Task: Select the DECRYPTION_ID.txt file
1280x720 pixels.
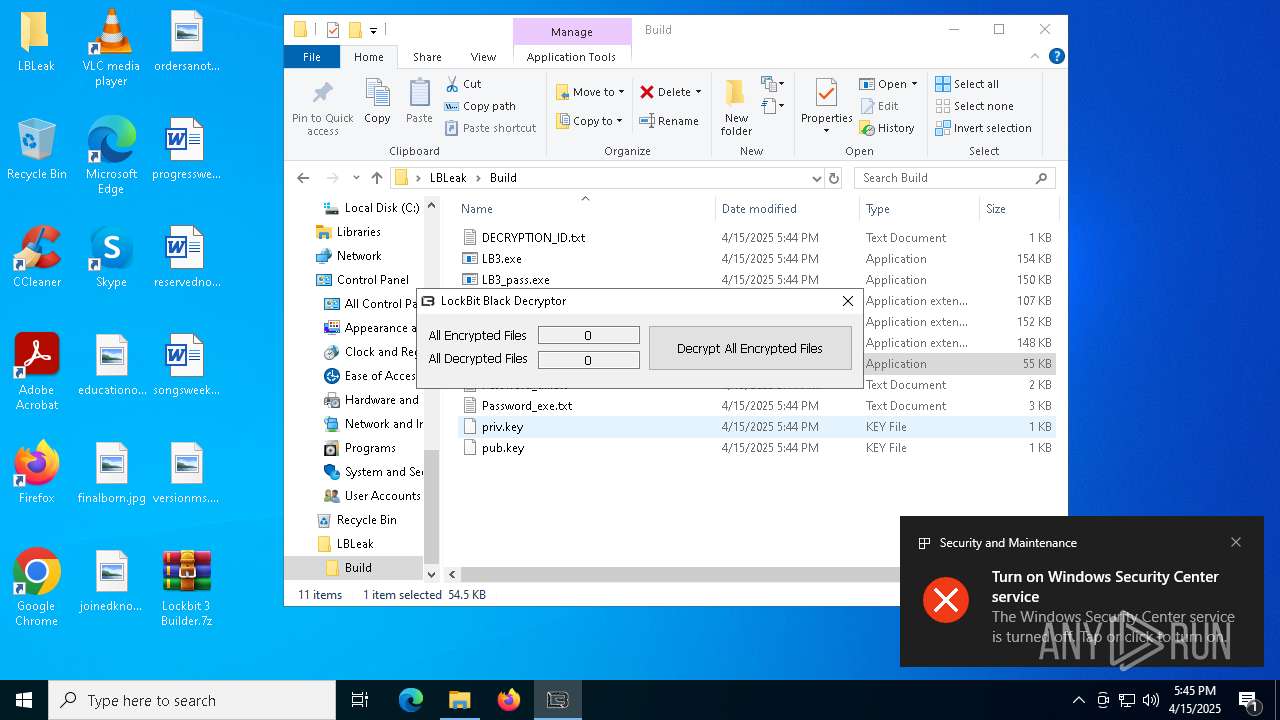Action: click(533, 238)
